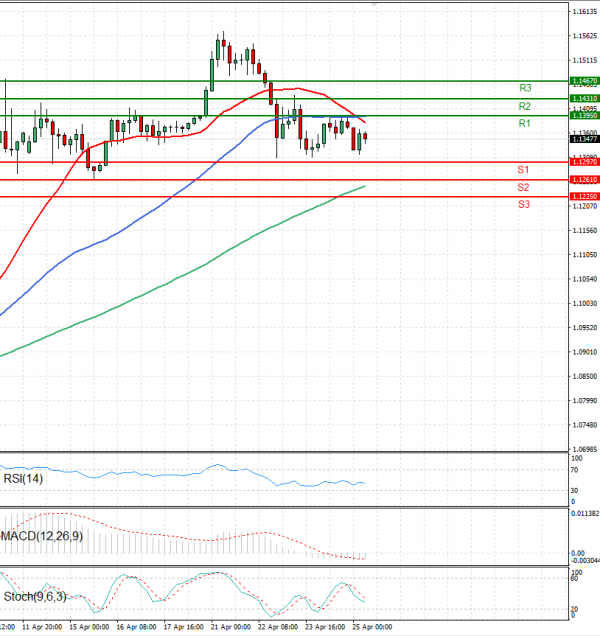Click the RSI 30 level value
The height and width of the screenshot is (636, 600).
(x=574, y=491)
